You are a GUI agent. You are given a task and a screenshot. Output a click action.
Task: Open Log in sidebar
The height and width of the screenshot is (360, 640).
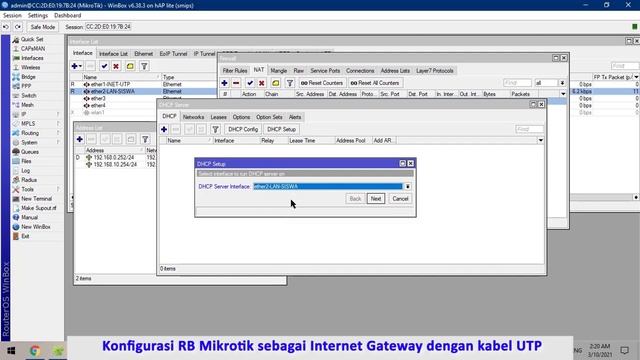(x=25, y=171)
